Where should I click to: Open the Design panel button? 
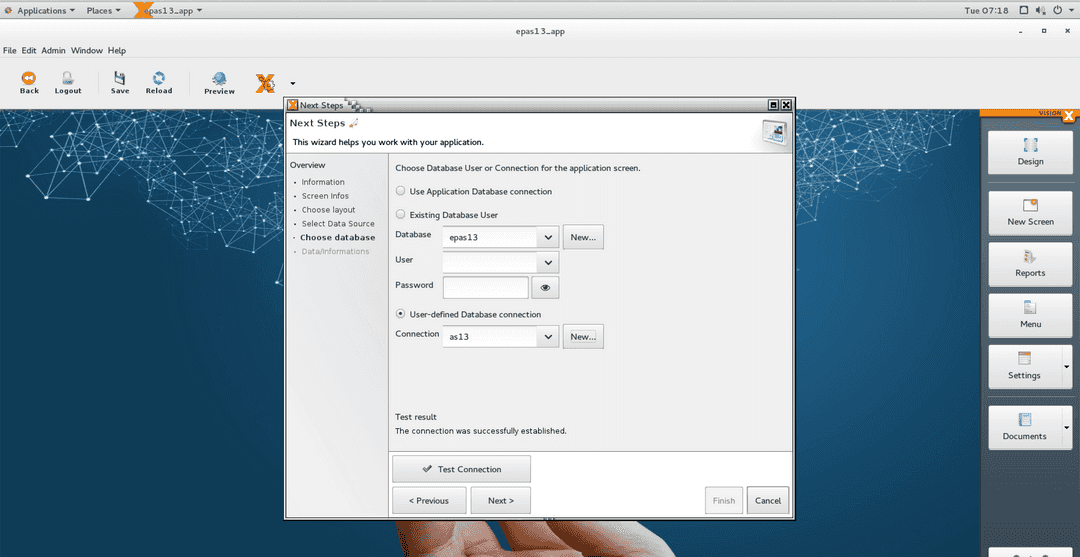coord(1030,152)
